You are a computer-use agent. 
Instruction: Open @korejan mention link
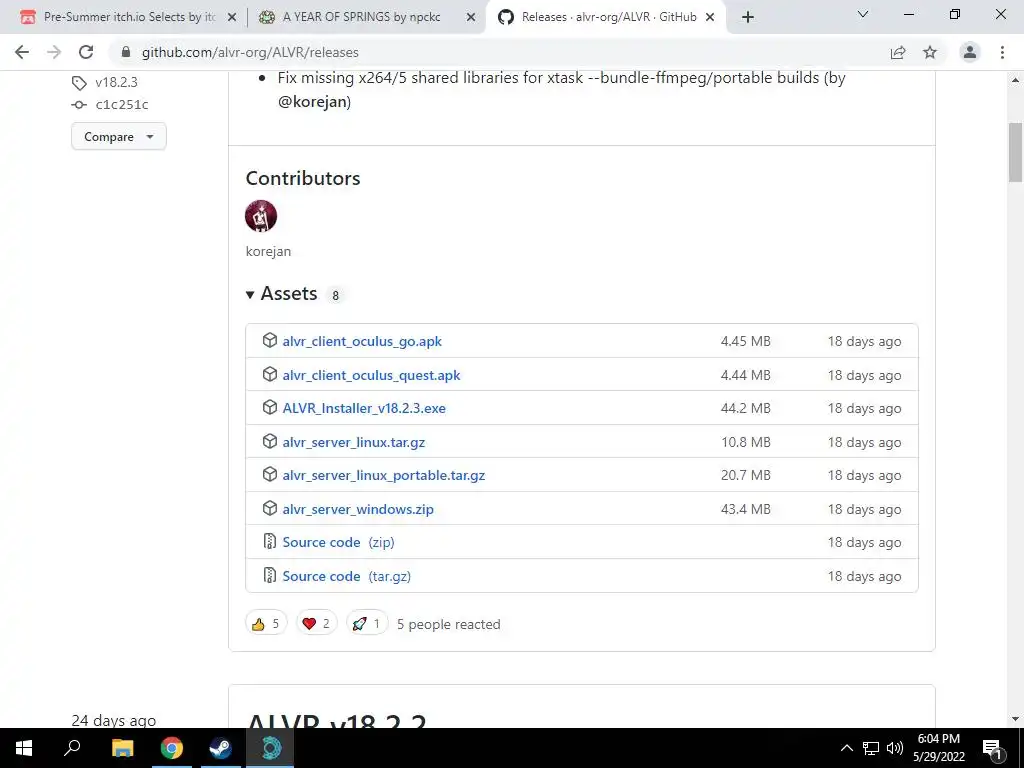tap(312, 102)
